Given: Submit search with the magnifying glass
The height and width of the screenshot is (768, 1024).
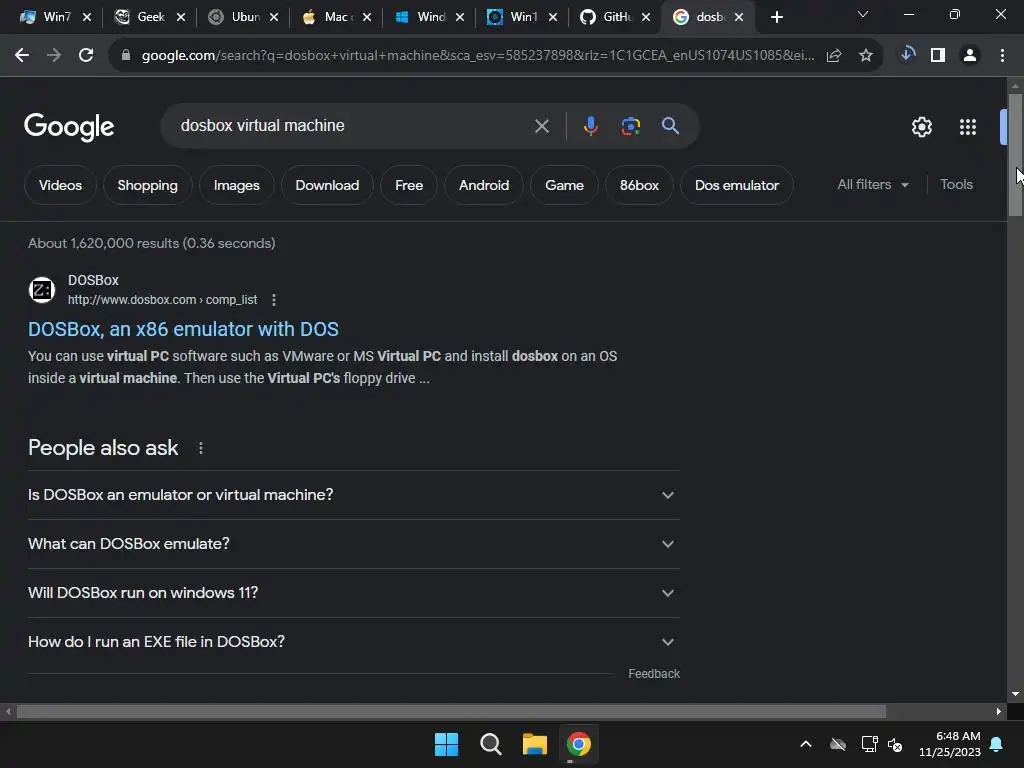Looking at the screenshot, I should pos(670,125).
